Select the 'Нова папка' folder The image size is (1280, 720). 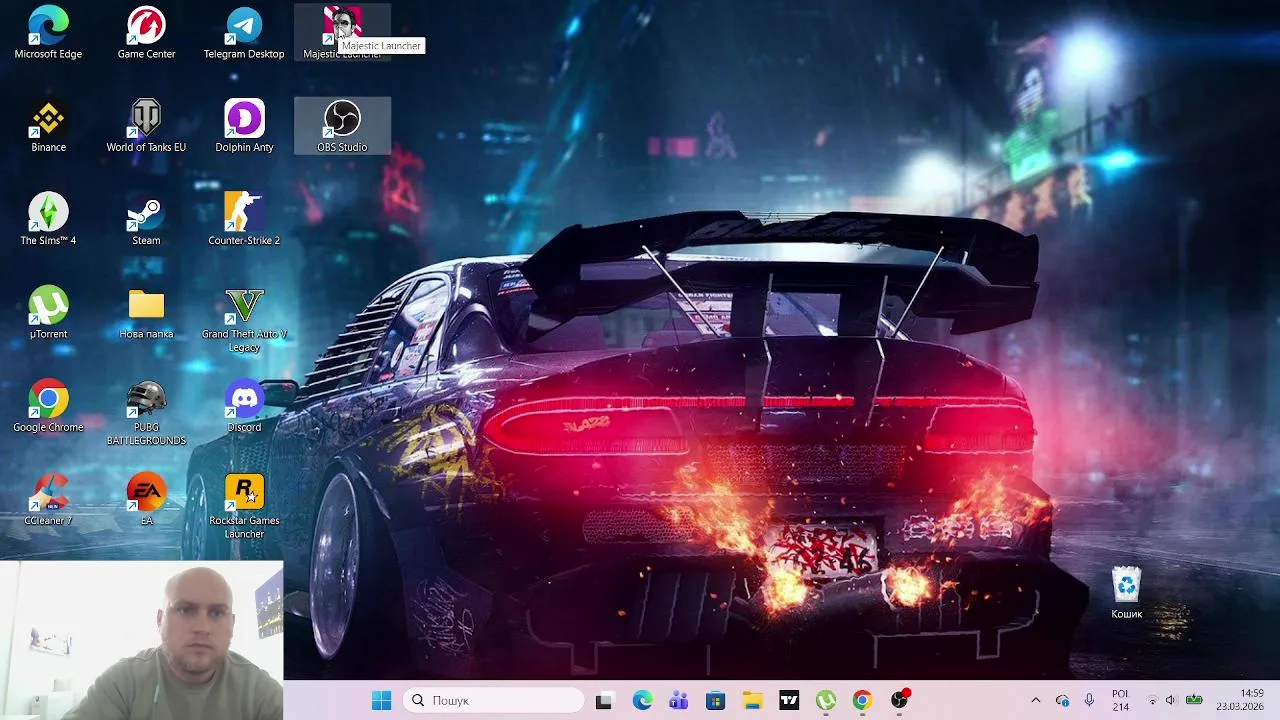[146, 312]
